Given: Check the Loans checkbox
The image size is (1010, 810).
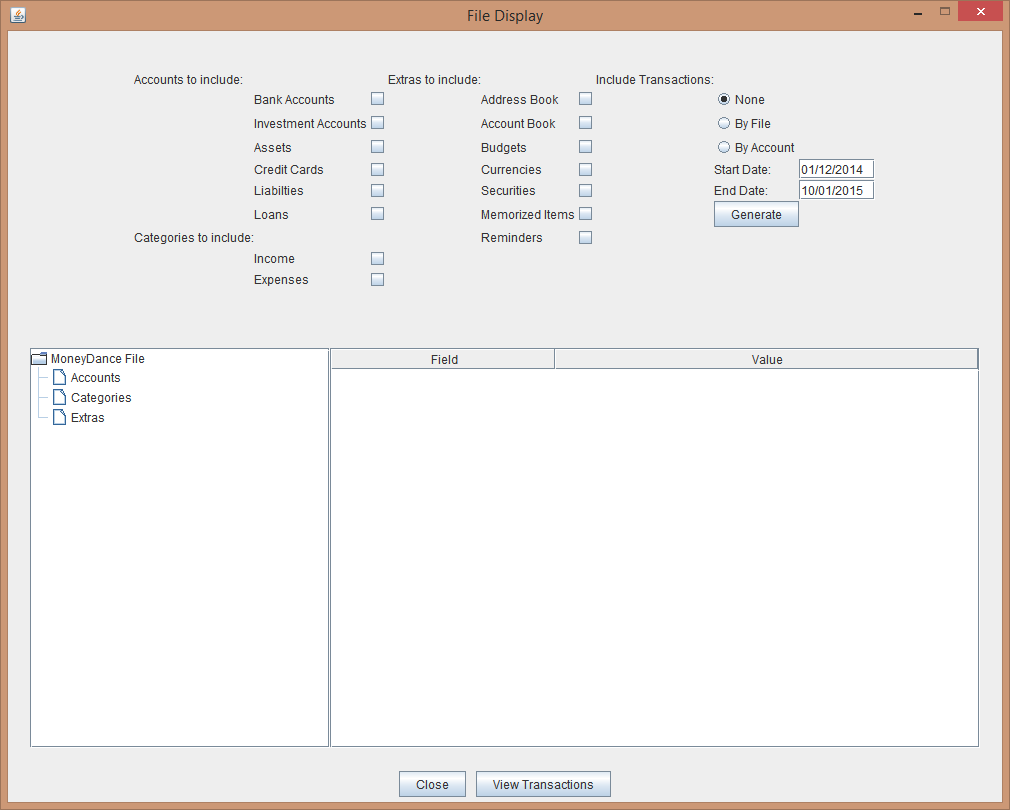Looking at the screenshot, I should coord(377,214).
